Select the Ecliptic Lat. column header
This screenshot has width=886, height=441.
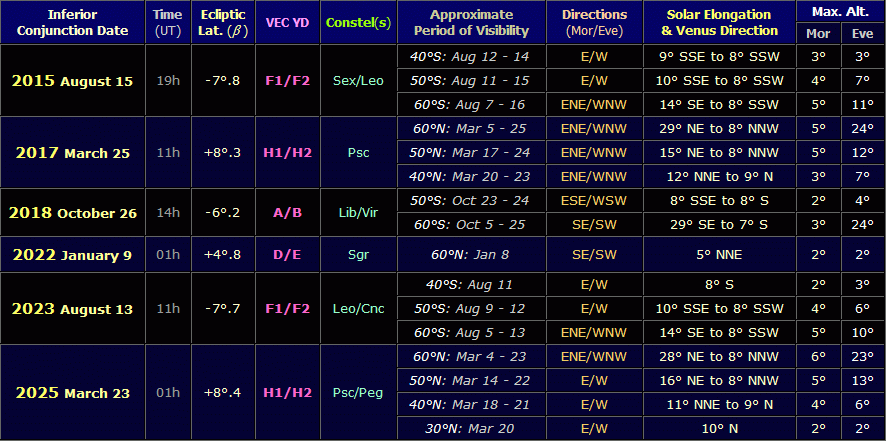tap(223, 22)
